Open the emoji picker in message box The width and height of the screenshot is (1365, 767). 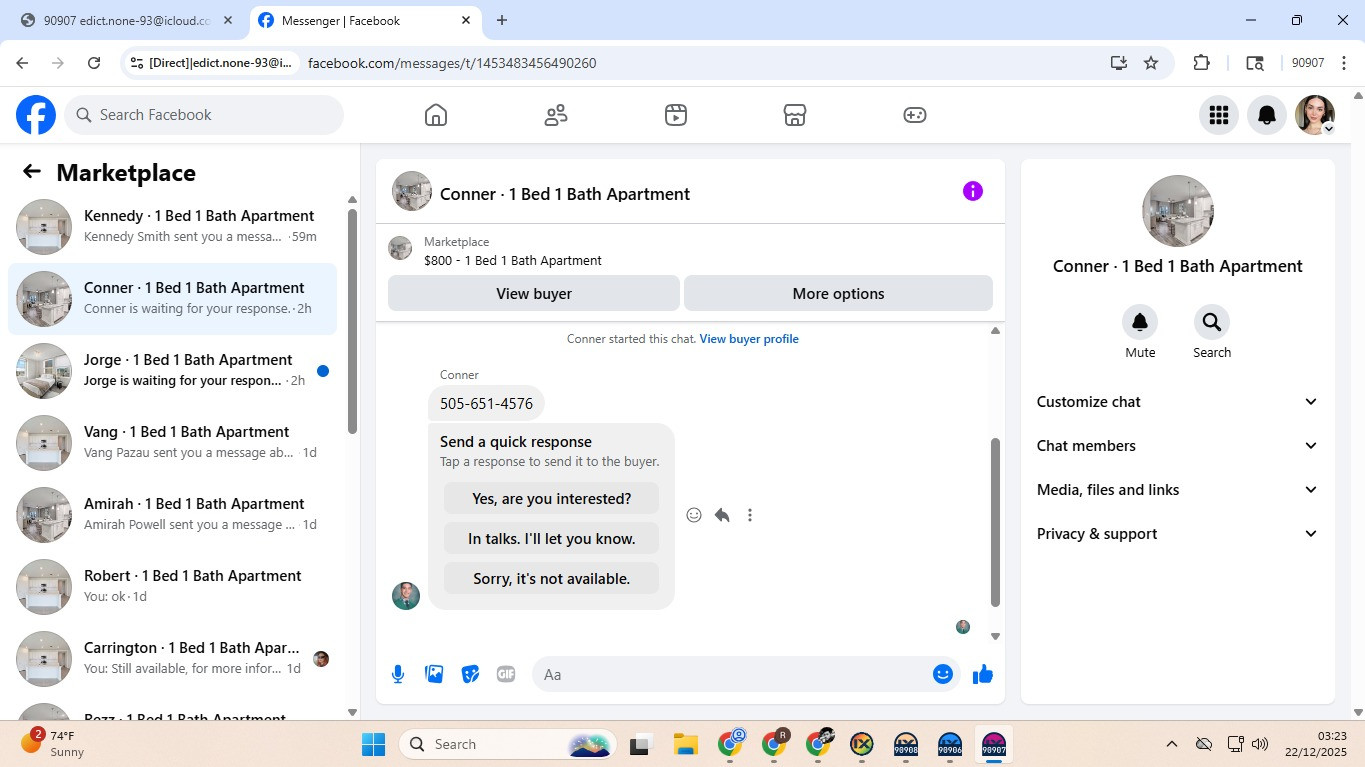(942, 674)
